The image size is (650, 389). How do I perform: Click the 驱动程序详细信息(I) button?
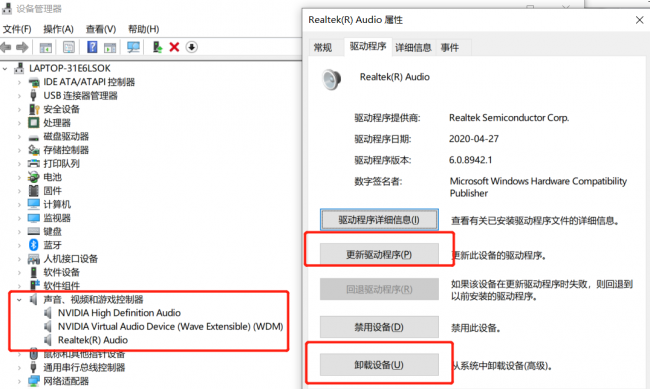379,219
